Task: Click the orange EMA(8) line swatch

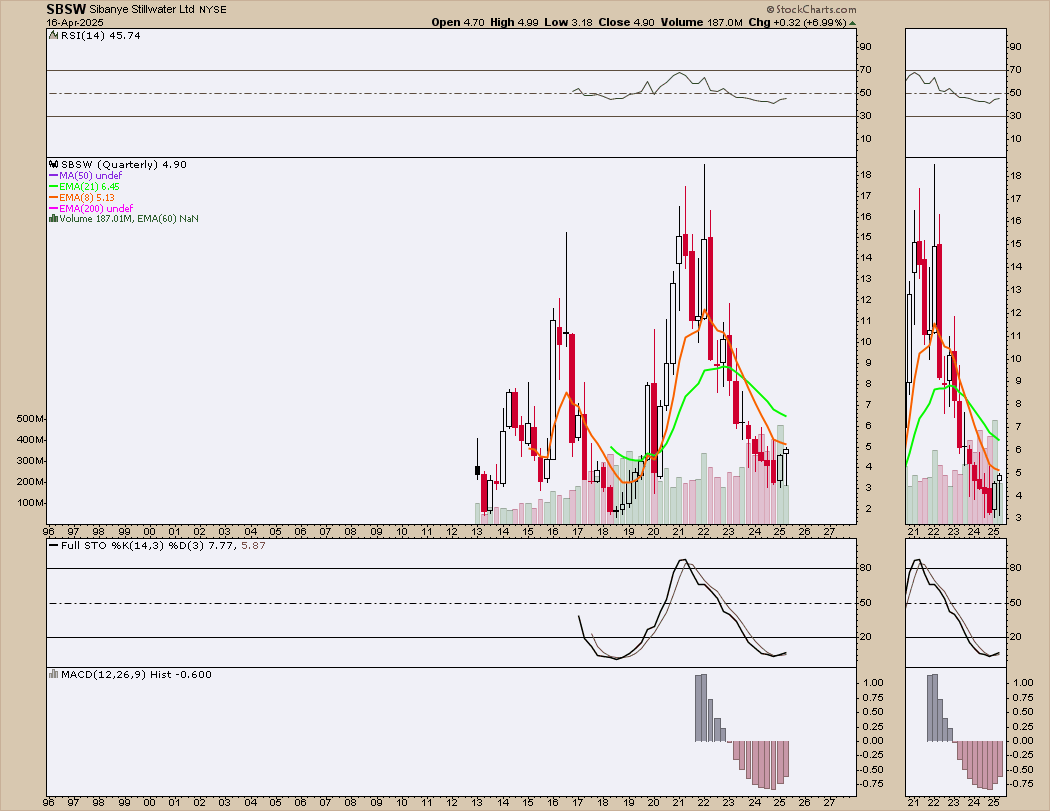Action: [54, 198]
